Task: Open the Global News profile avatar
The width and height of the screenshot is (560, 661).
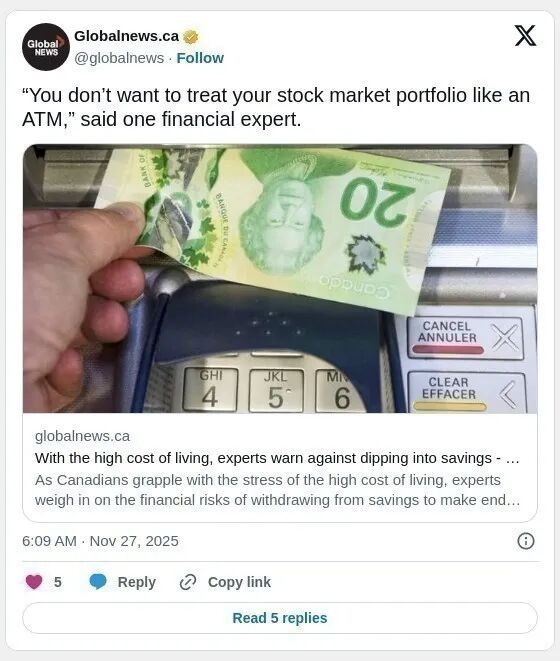Action: pyautogui.click(x=46, y=47)
